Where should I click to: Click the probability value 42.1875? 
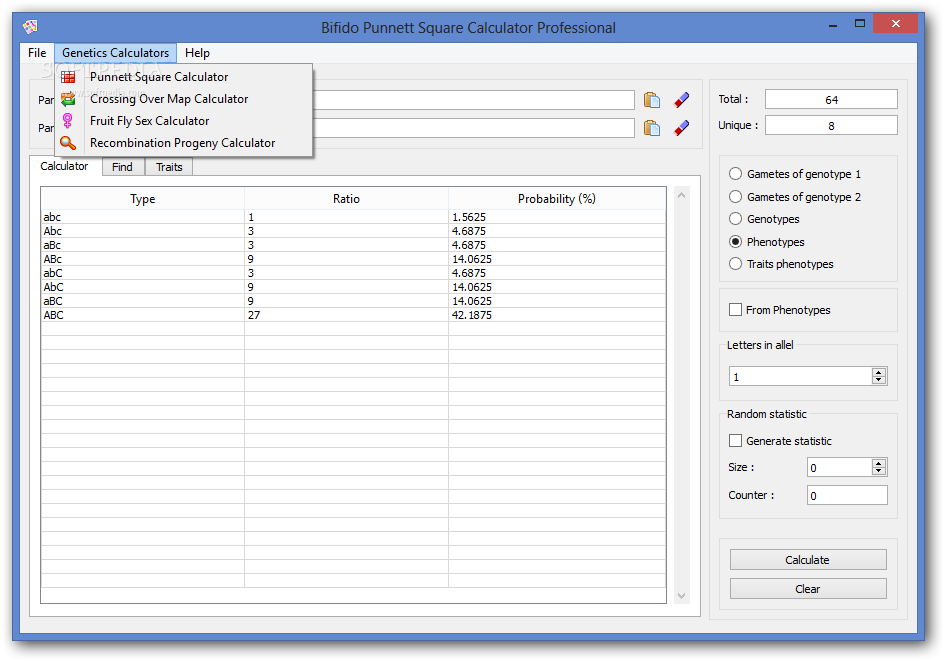point(472,315)
